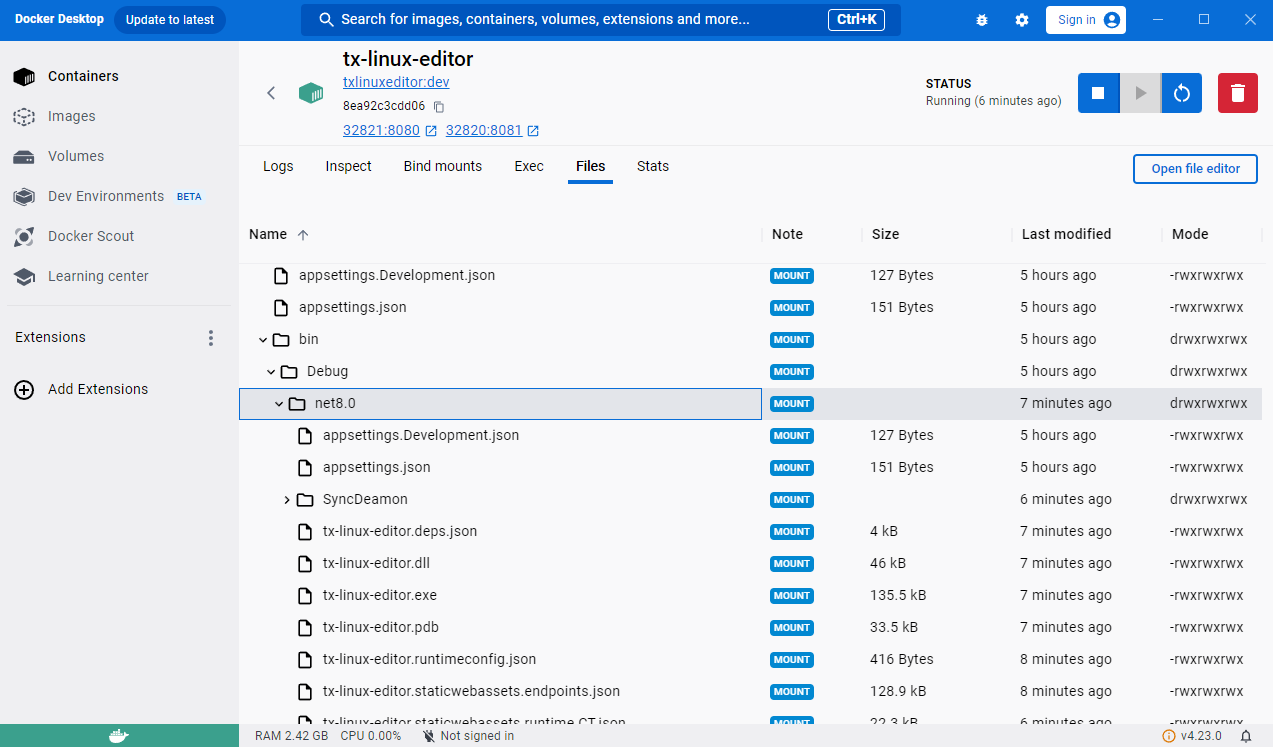This screenshot has width=1273, height=747.
Task: Open port link 32821:8080
Action: pyautogui.click(x=381, y=131)
